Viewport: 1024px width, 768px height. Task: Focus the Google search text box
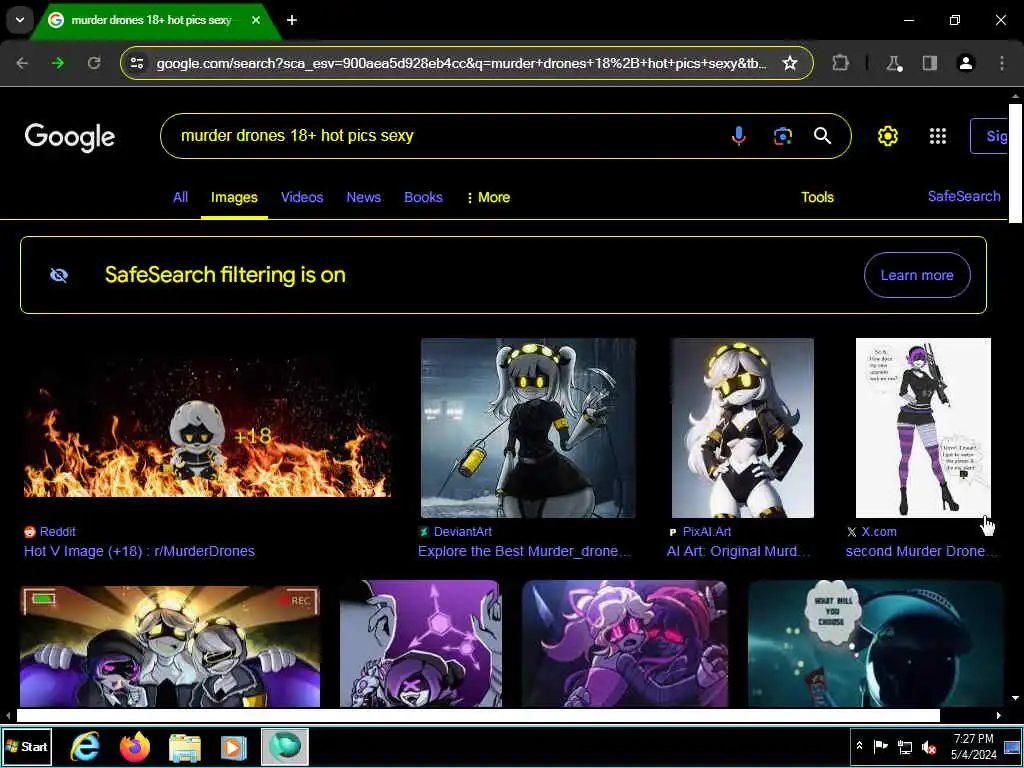(x=444, y=136)
